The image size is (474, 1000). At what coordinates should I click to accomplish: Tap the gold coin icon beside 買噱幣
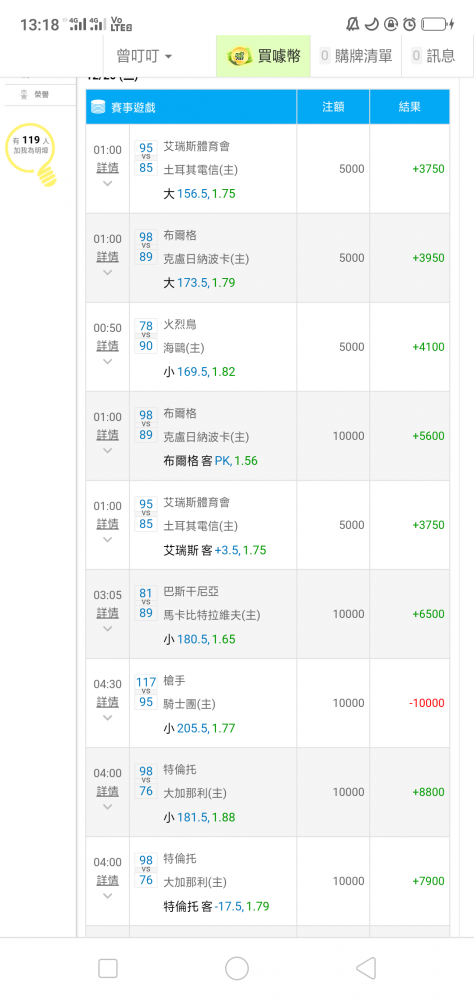239,56
